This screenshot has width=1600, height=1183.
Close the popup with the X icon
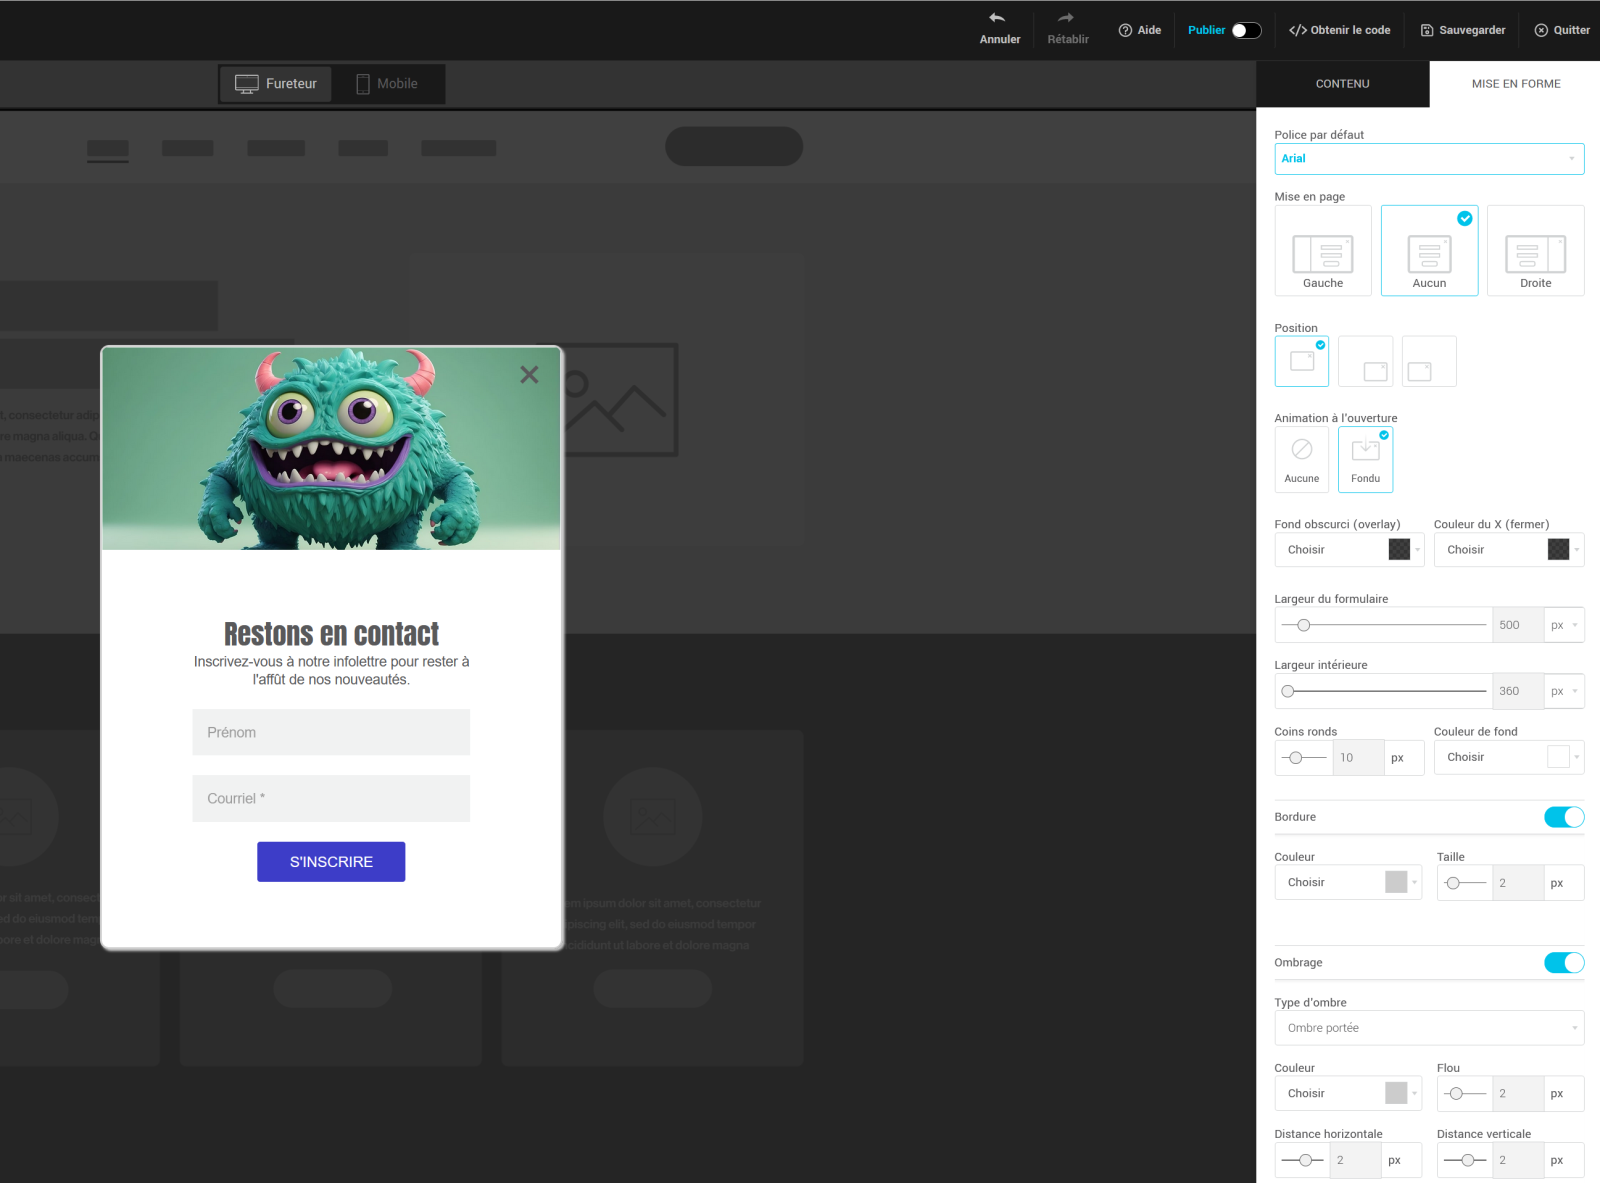[529, 374]
